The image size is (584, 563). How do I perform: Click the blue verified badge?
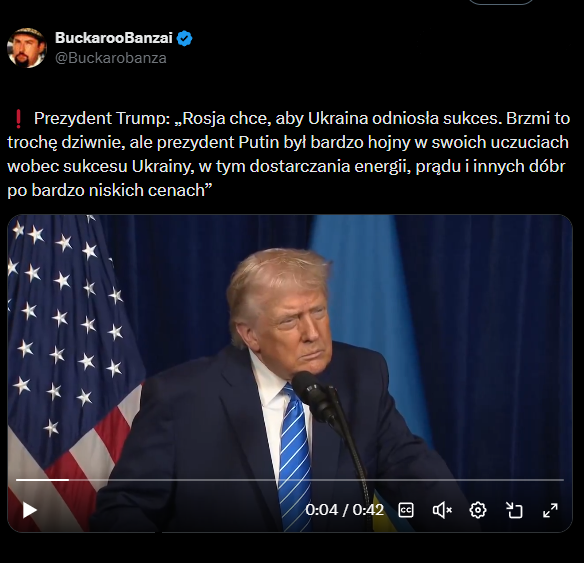tap(184, 38)
